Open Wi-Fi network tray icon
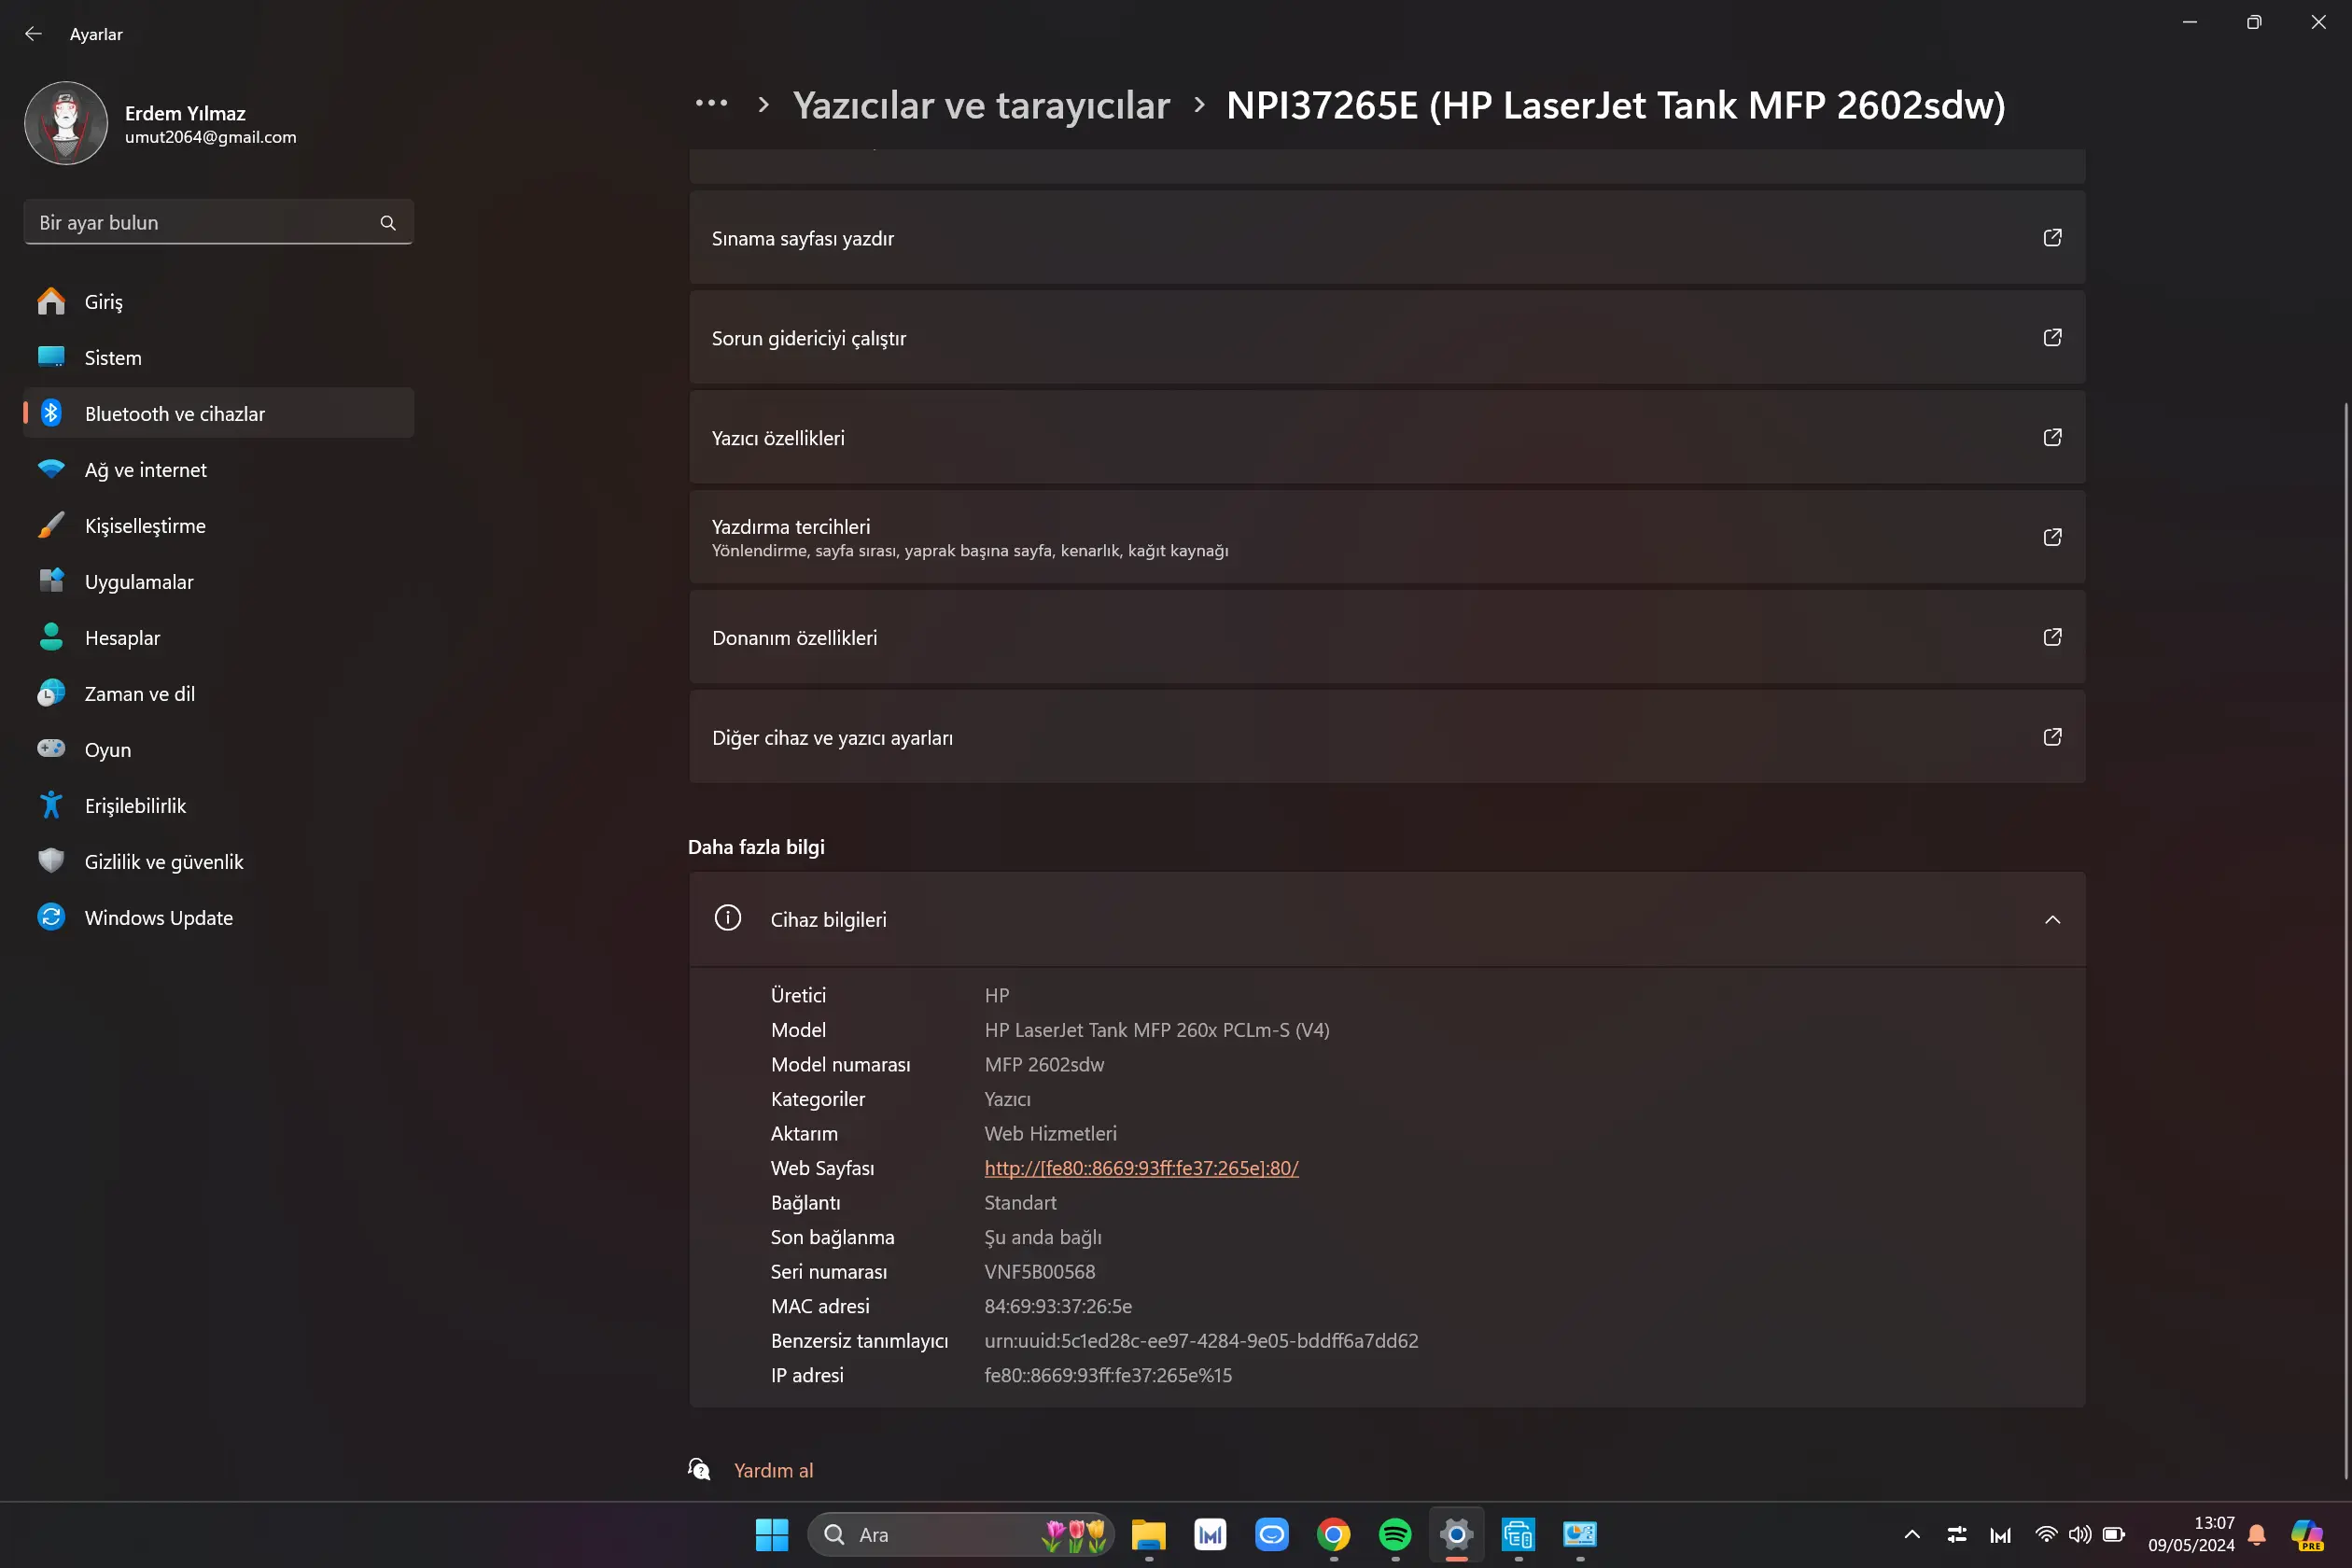The width and height of the screenshot is (2352, 1568). [x=2046, y=1535]
